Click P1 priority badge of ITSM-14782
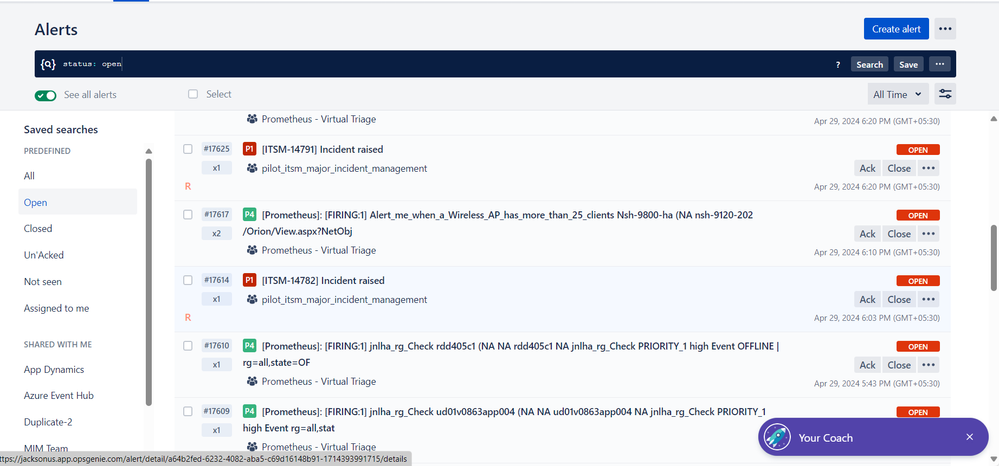The image size is (999, 466). [x=249, y=280]
